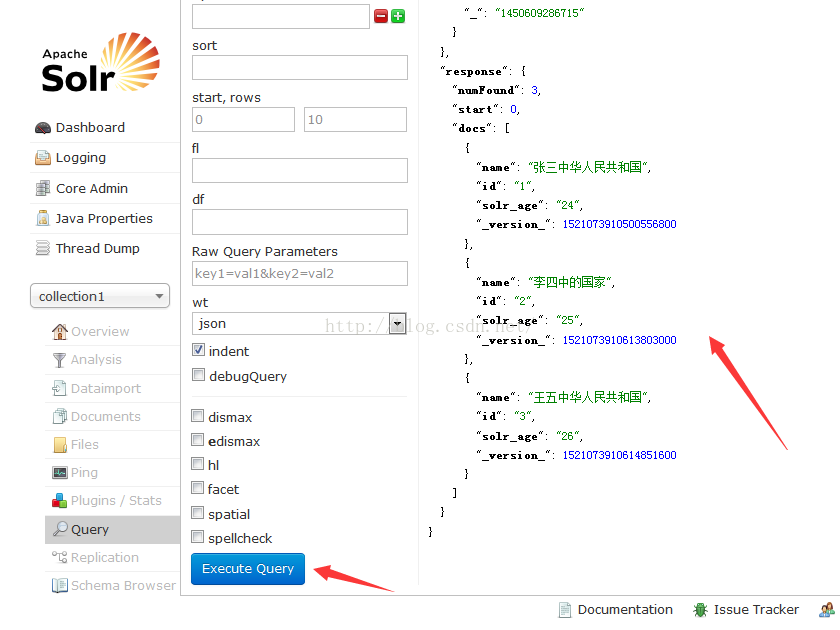
Task: Click version value 1521073910500556800
Action: click(619, 224)
